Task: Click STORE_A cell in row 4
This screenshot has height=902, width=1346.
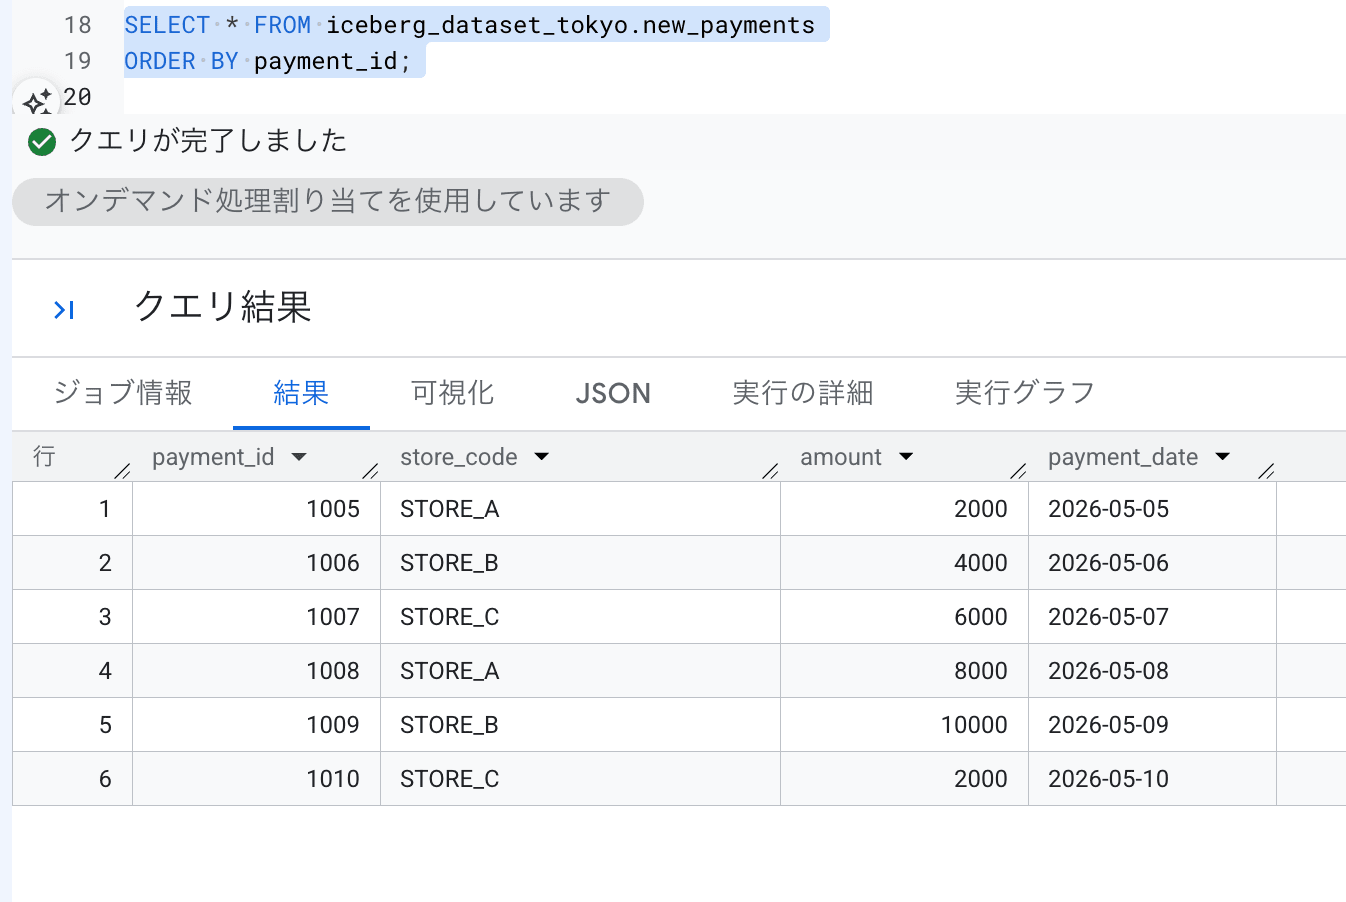Action: point(580,671)
